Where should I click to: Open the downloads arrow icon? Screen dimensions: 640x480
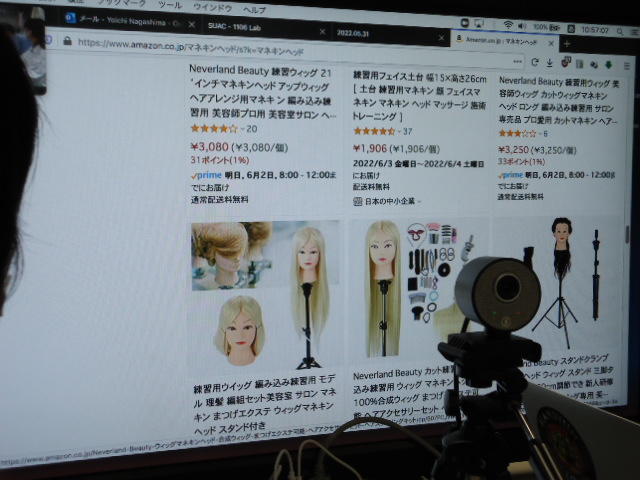click(549, 63)
